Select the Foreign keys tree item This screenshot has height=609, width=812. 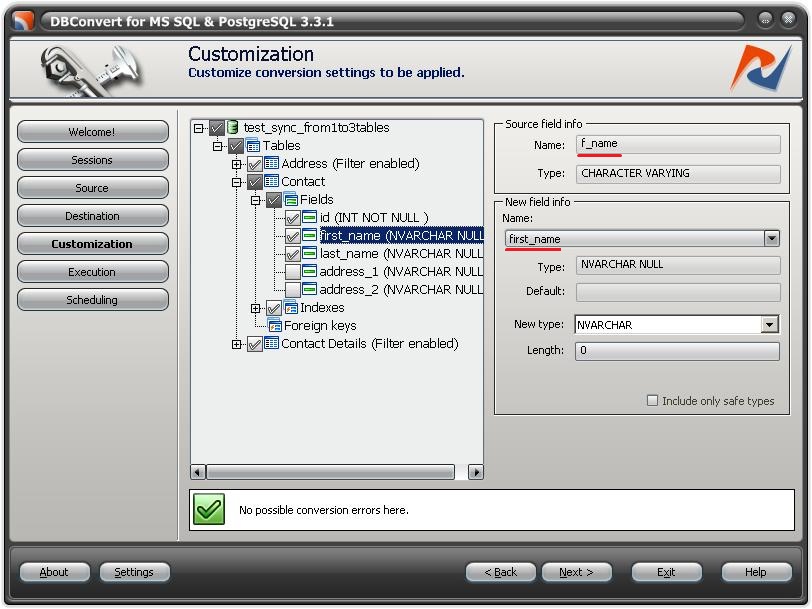320,325
